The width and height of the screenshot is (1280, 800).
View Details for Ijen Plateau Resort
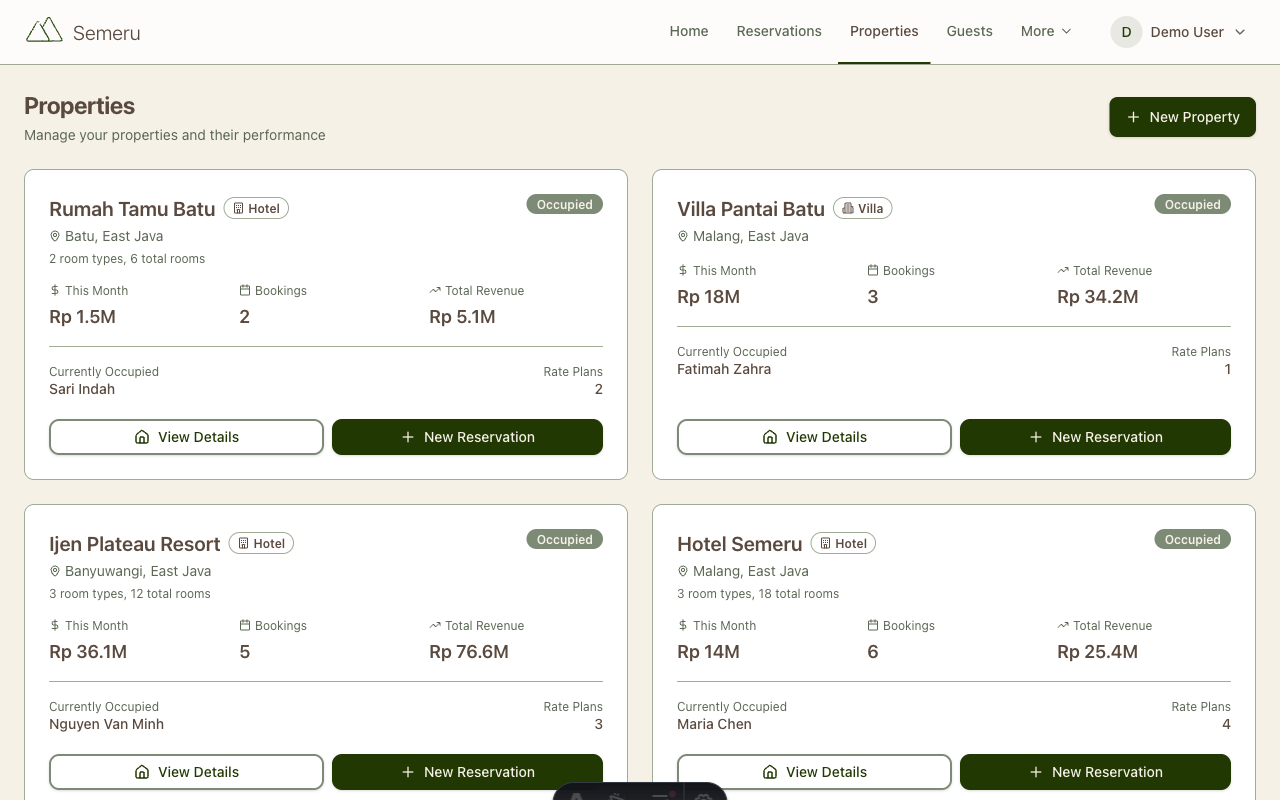[x=186, y=772]
